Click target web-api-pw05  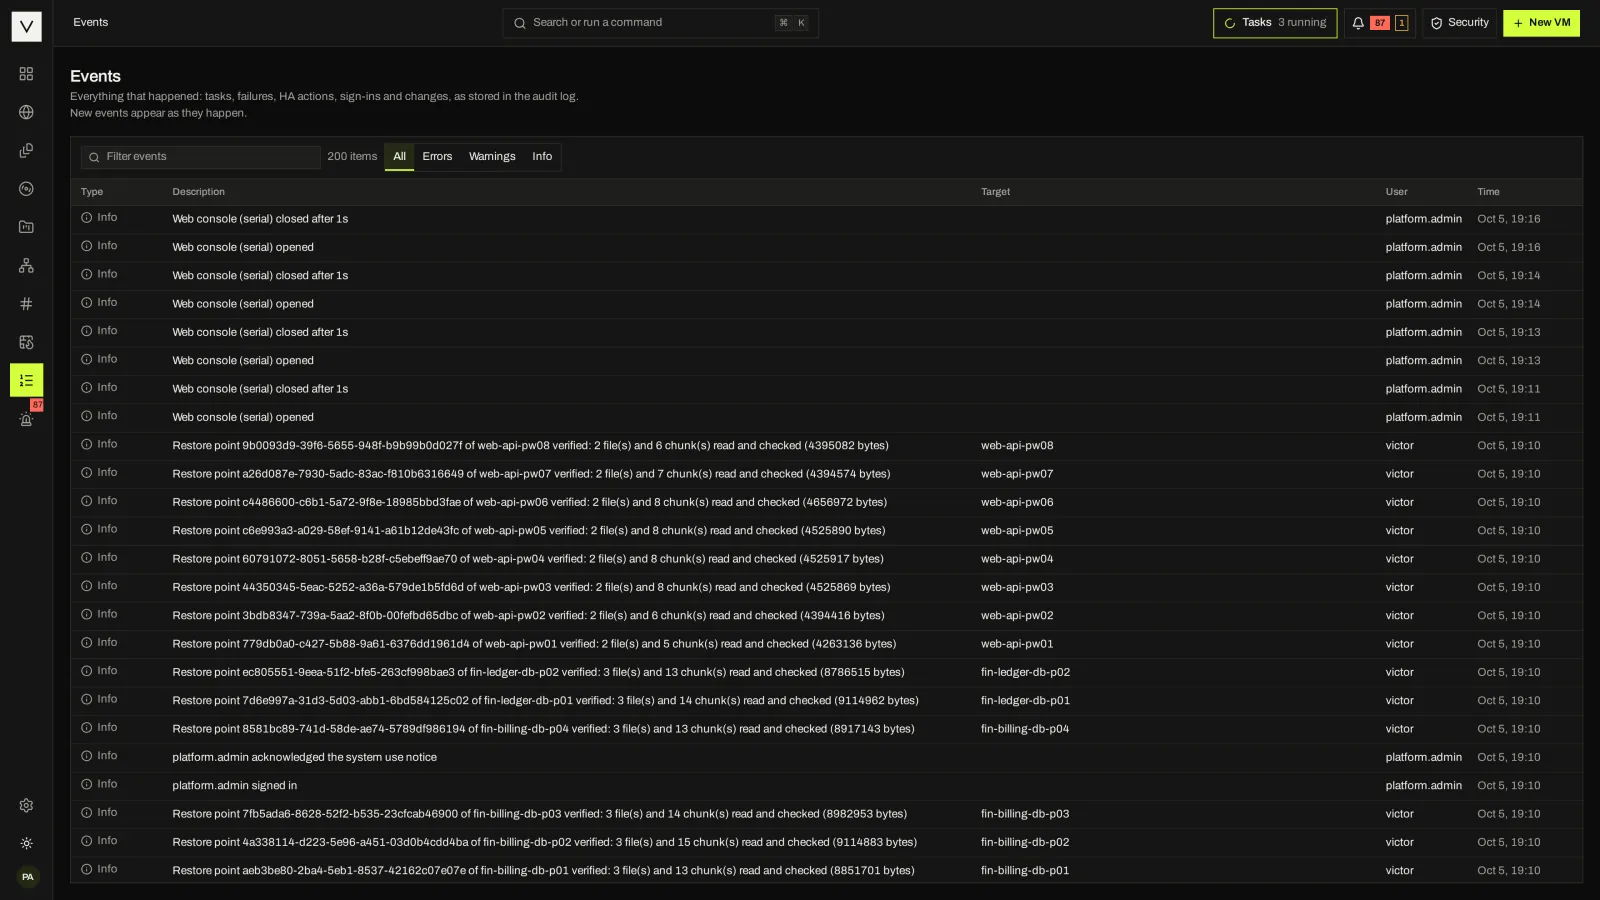1017,531
